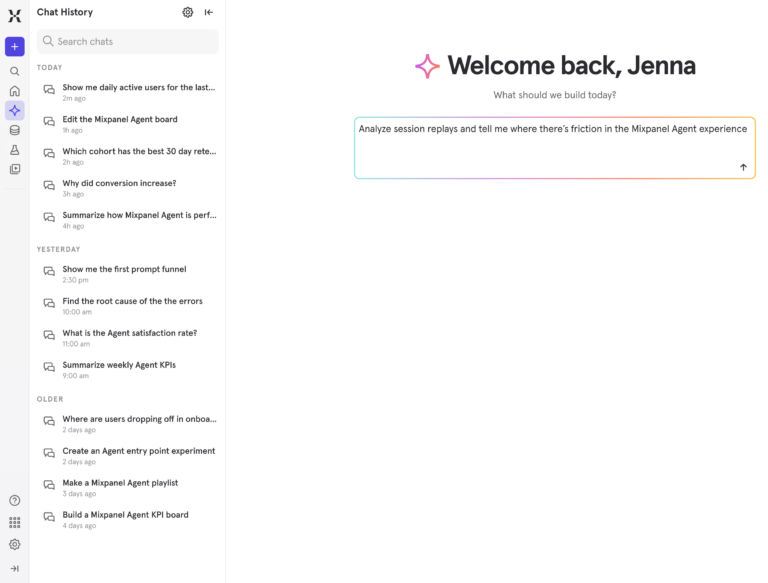
Task: Click chat icon beside 'Summarize weekly Agent KPIs'
Action: click(x=49, y=367)
